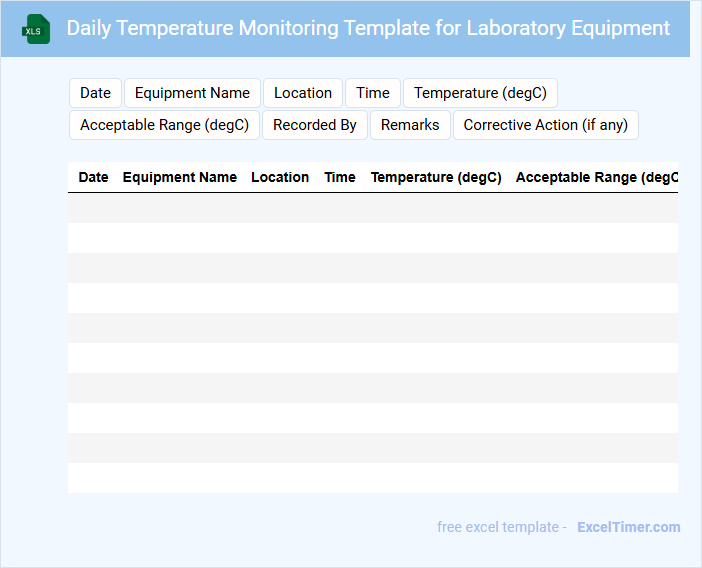Click the Corrective Action (if any) chip

point(545,125)
